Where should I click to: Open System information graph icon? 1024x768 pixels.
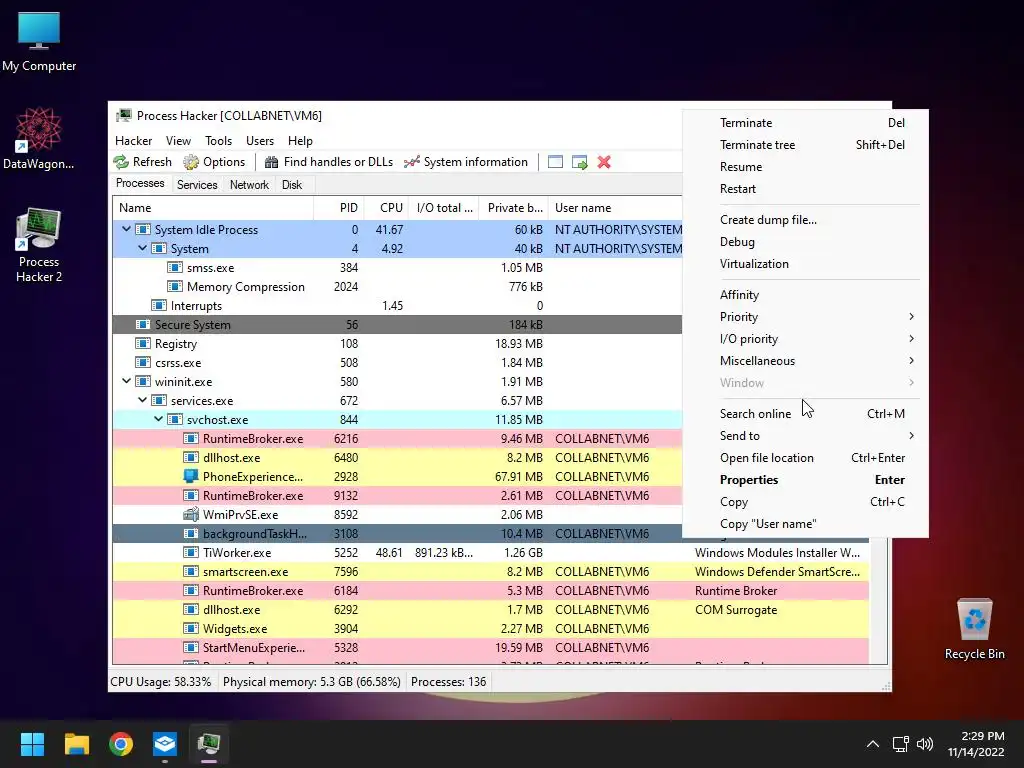pyautogui.click(x=411, y=162)
